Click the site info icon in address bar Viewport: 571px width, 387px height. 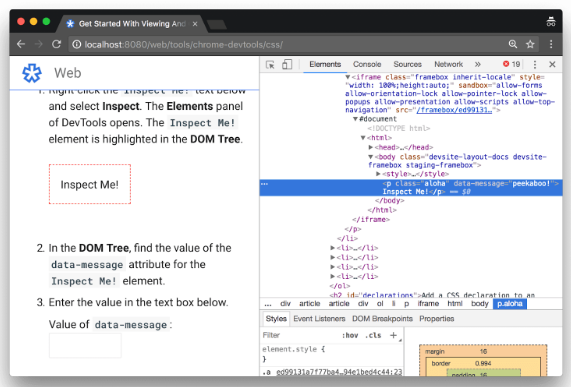(76, 44)
